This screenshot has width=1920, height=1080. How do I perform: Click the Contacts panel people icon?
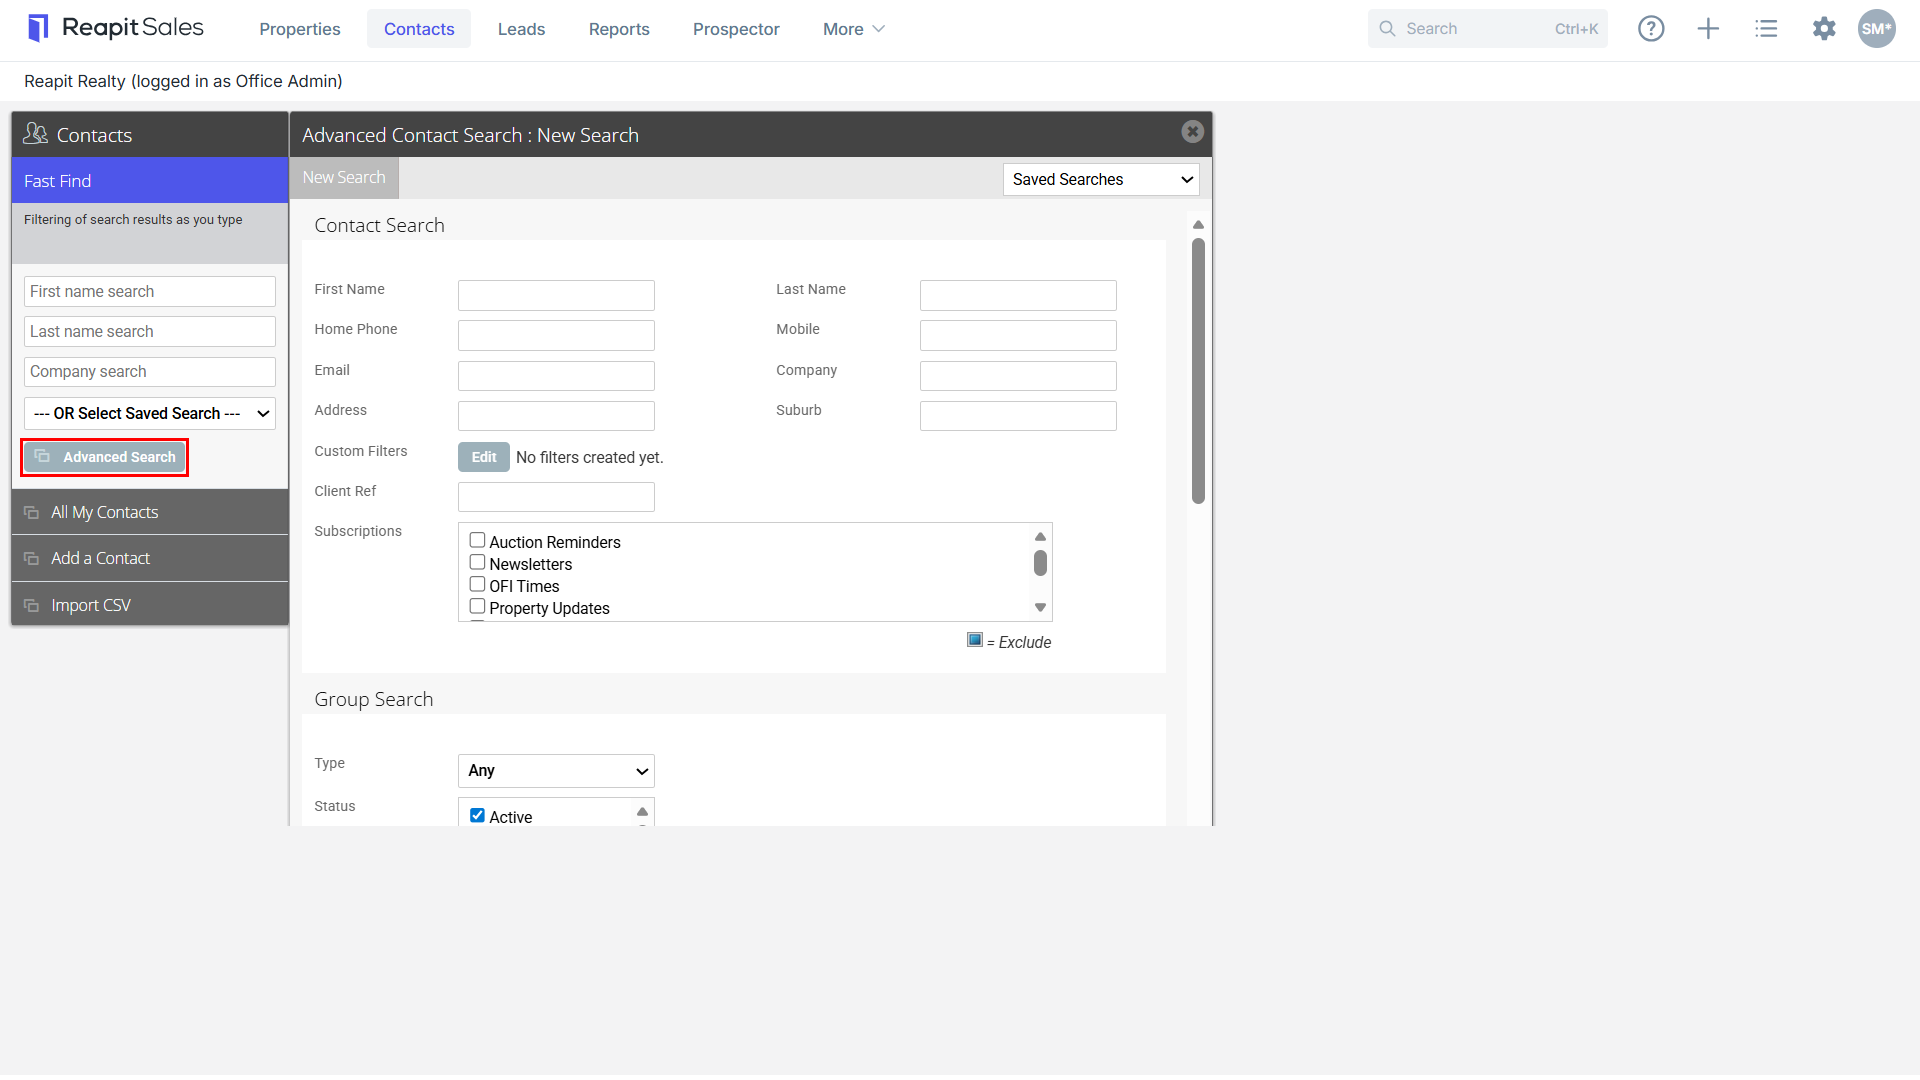point(36,133)
